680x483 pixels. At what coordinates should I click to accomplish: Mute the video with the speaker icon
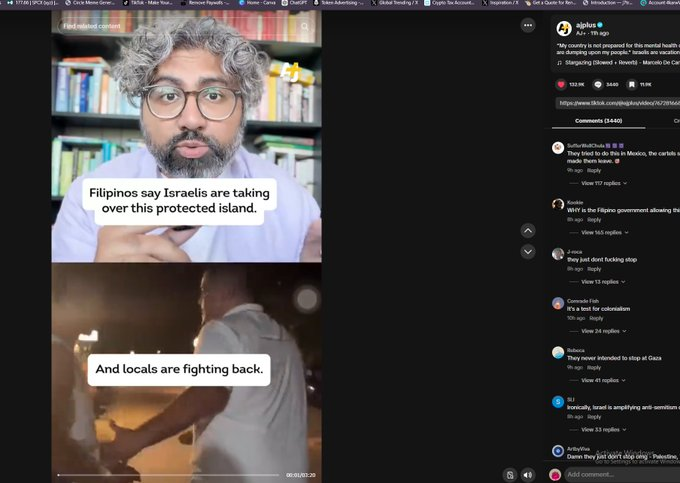(528, 475)
